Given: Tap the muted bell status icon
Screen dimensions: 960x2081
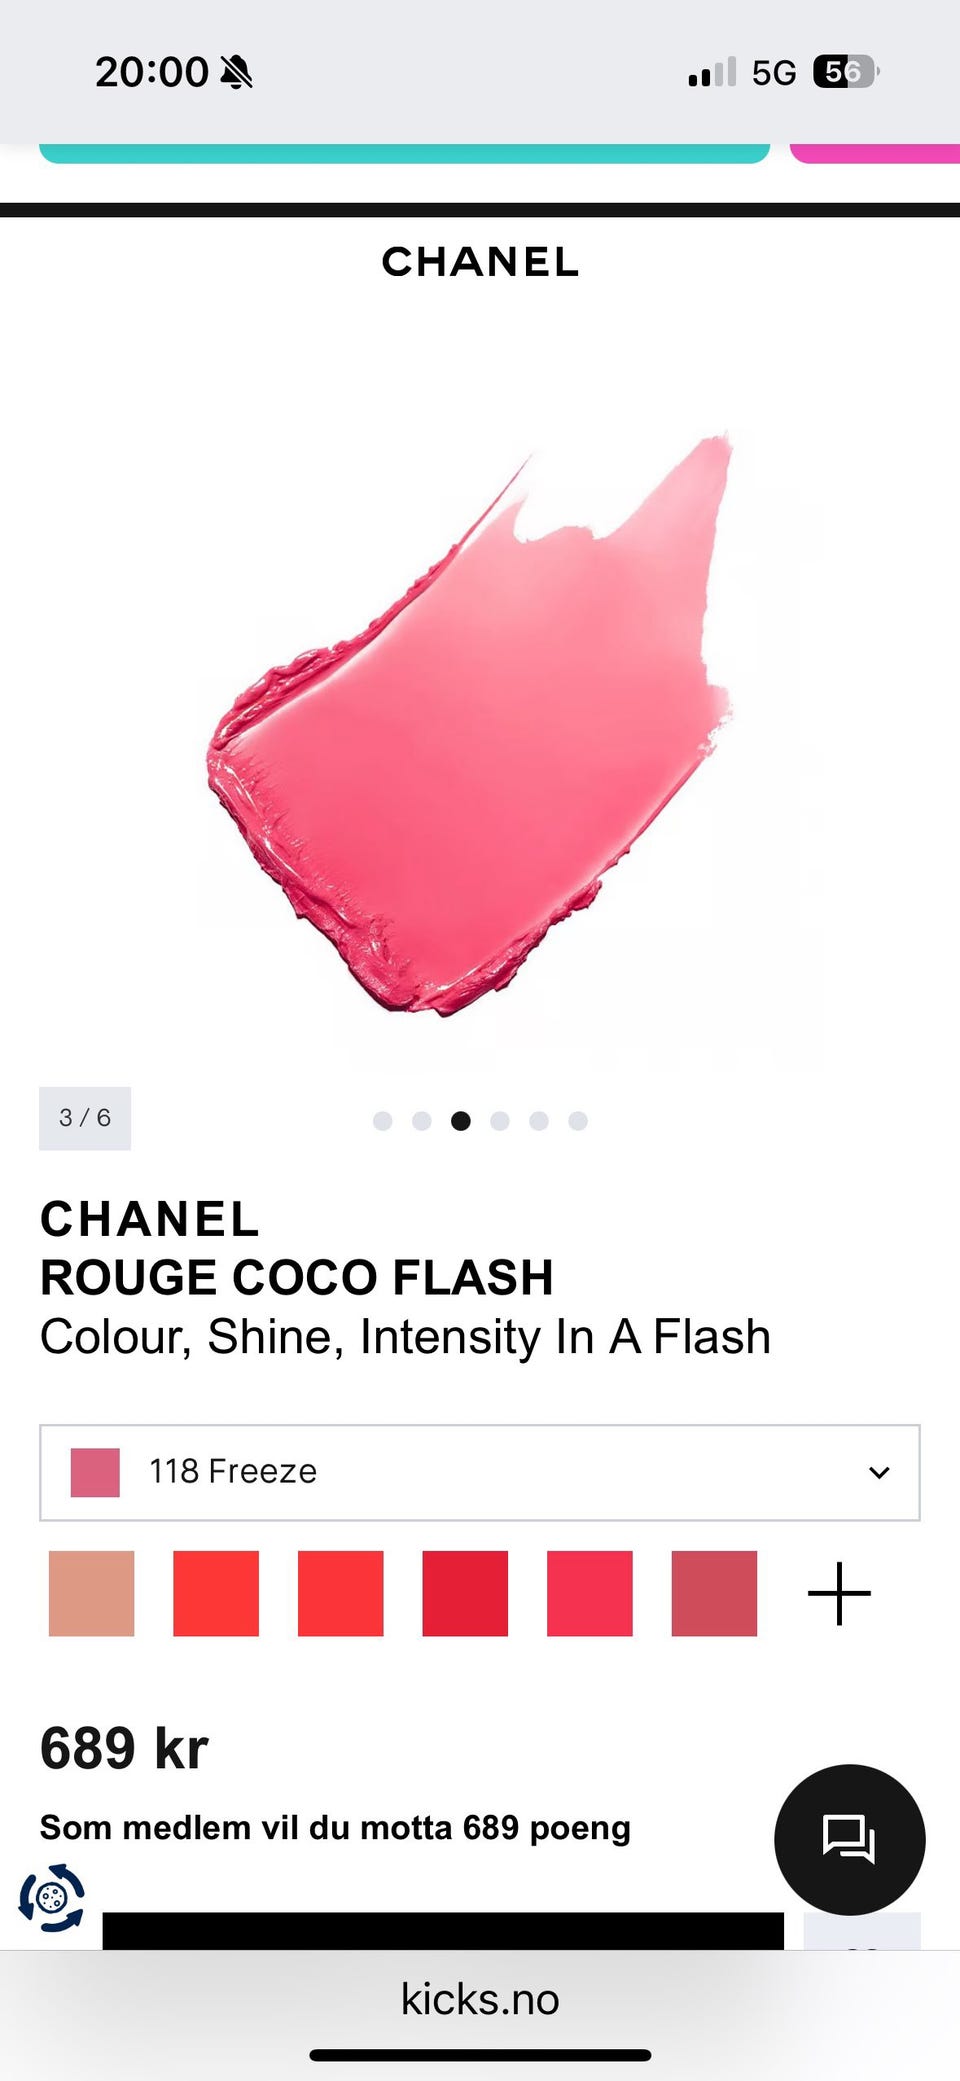Looking at the screenshot, I should click(237, 72).
